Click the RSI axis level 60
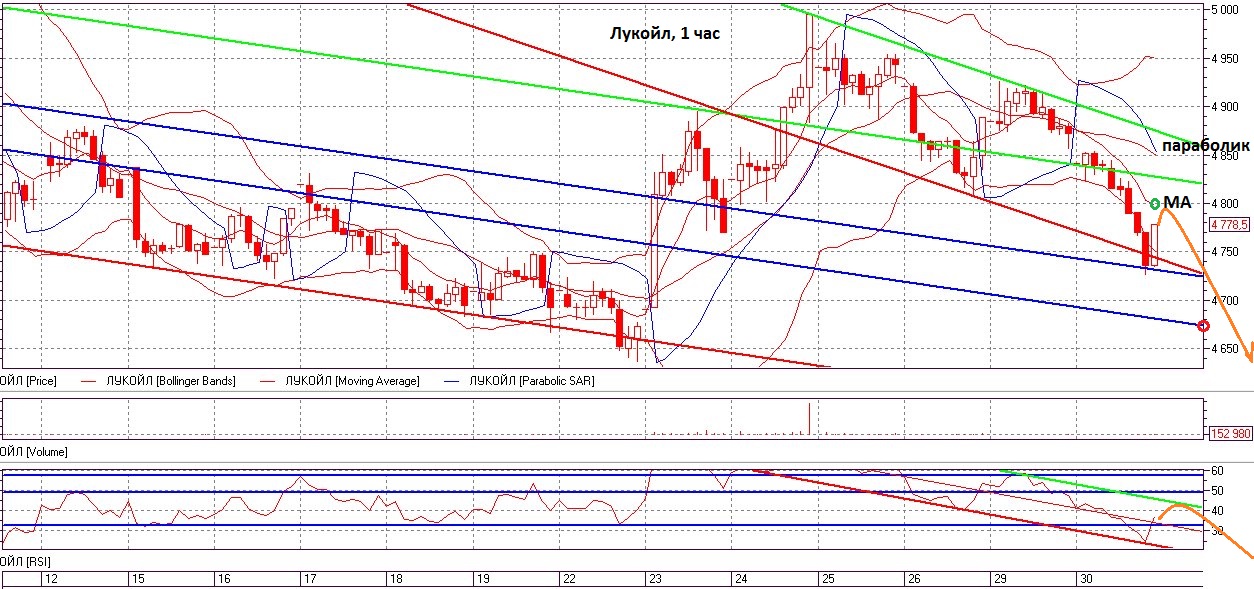 (x=1216, y=470)
